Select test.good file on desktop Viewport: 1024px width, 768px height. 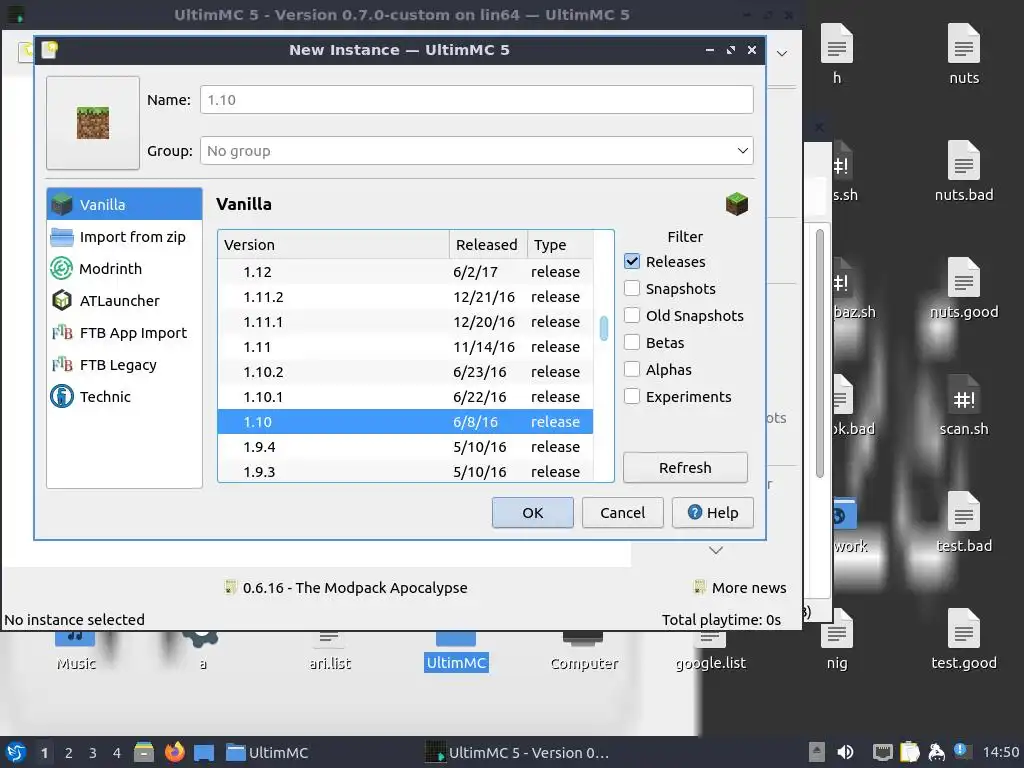tap(964, 639)
